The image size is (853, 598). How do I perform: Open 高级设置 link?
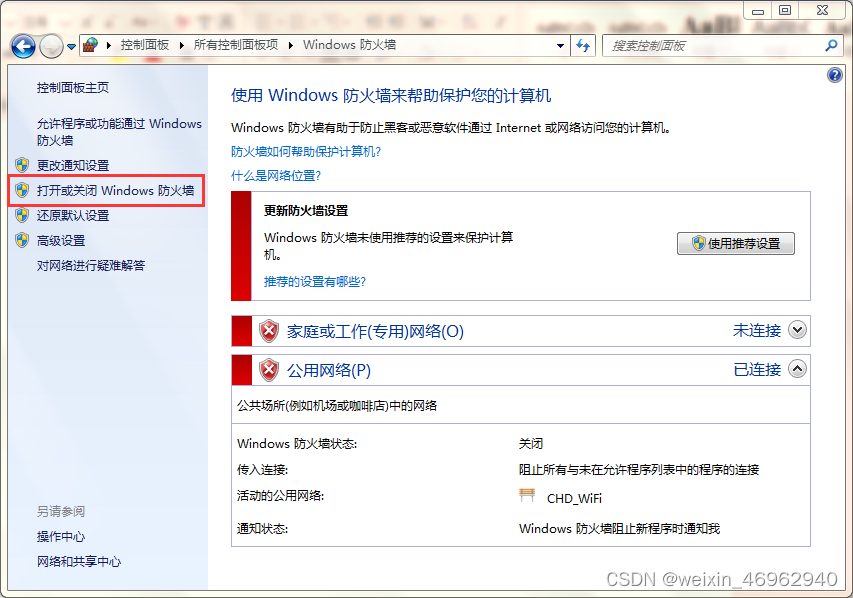click(61, 241)
